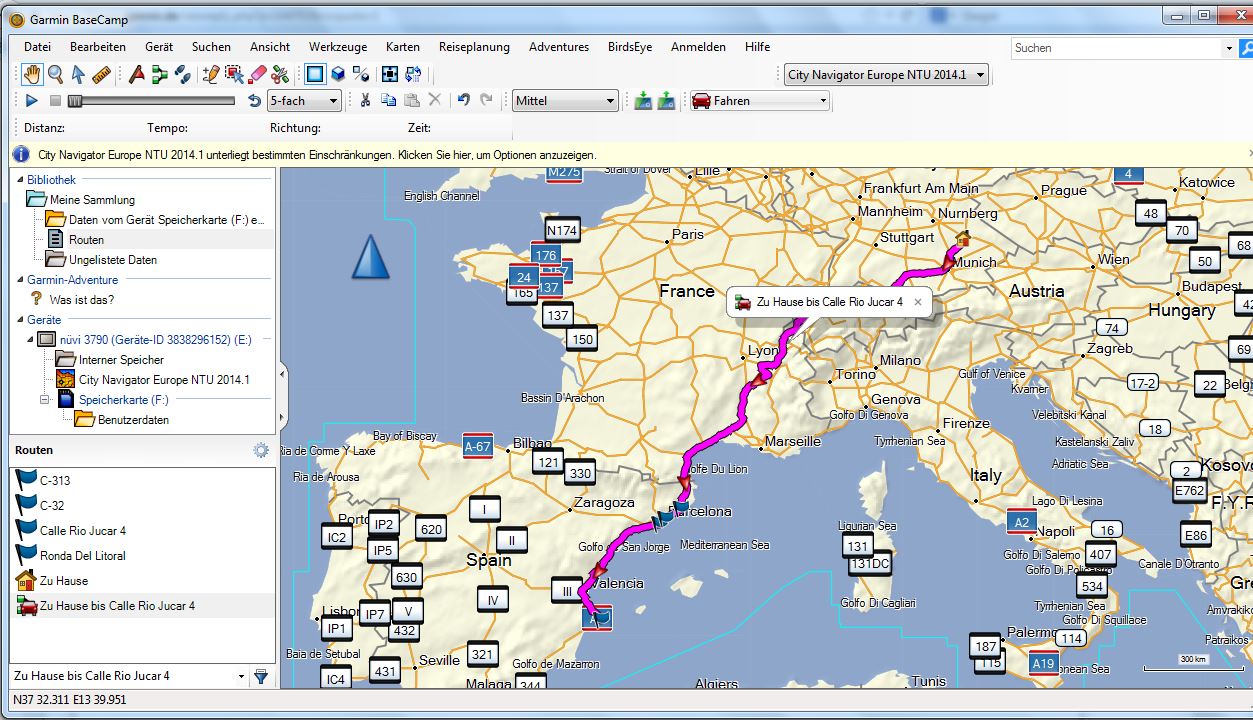
Task: Open the search field dropdown arrow
Action: (1230, 48)
